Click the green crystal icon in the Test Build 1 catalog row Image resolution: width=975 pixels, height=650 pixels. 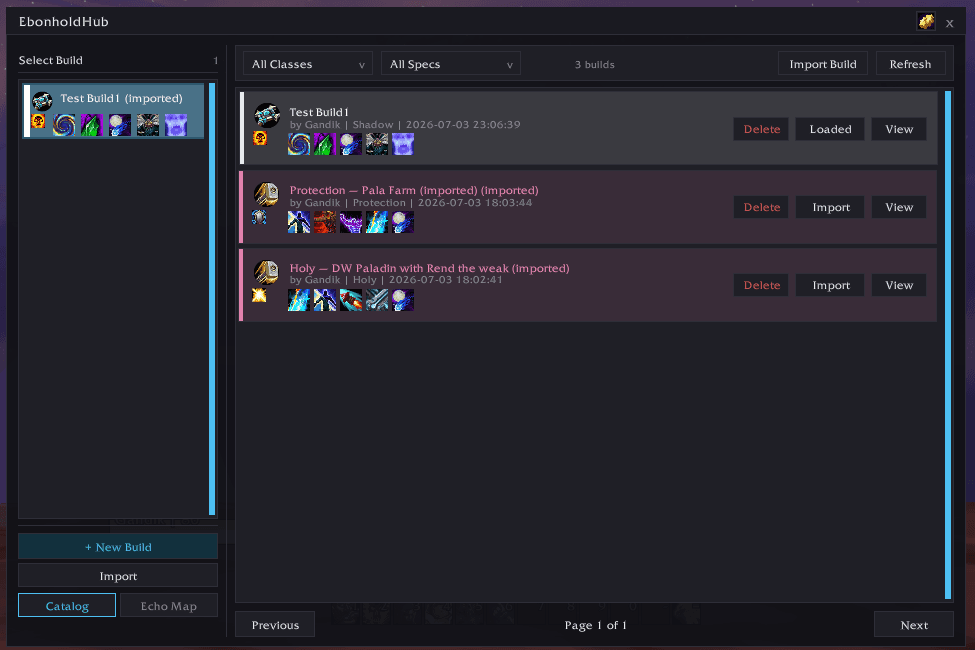[325, 144]
